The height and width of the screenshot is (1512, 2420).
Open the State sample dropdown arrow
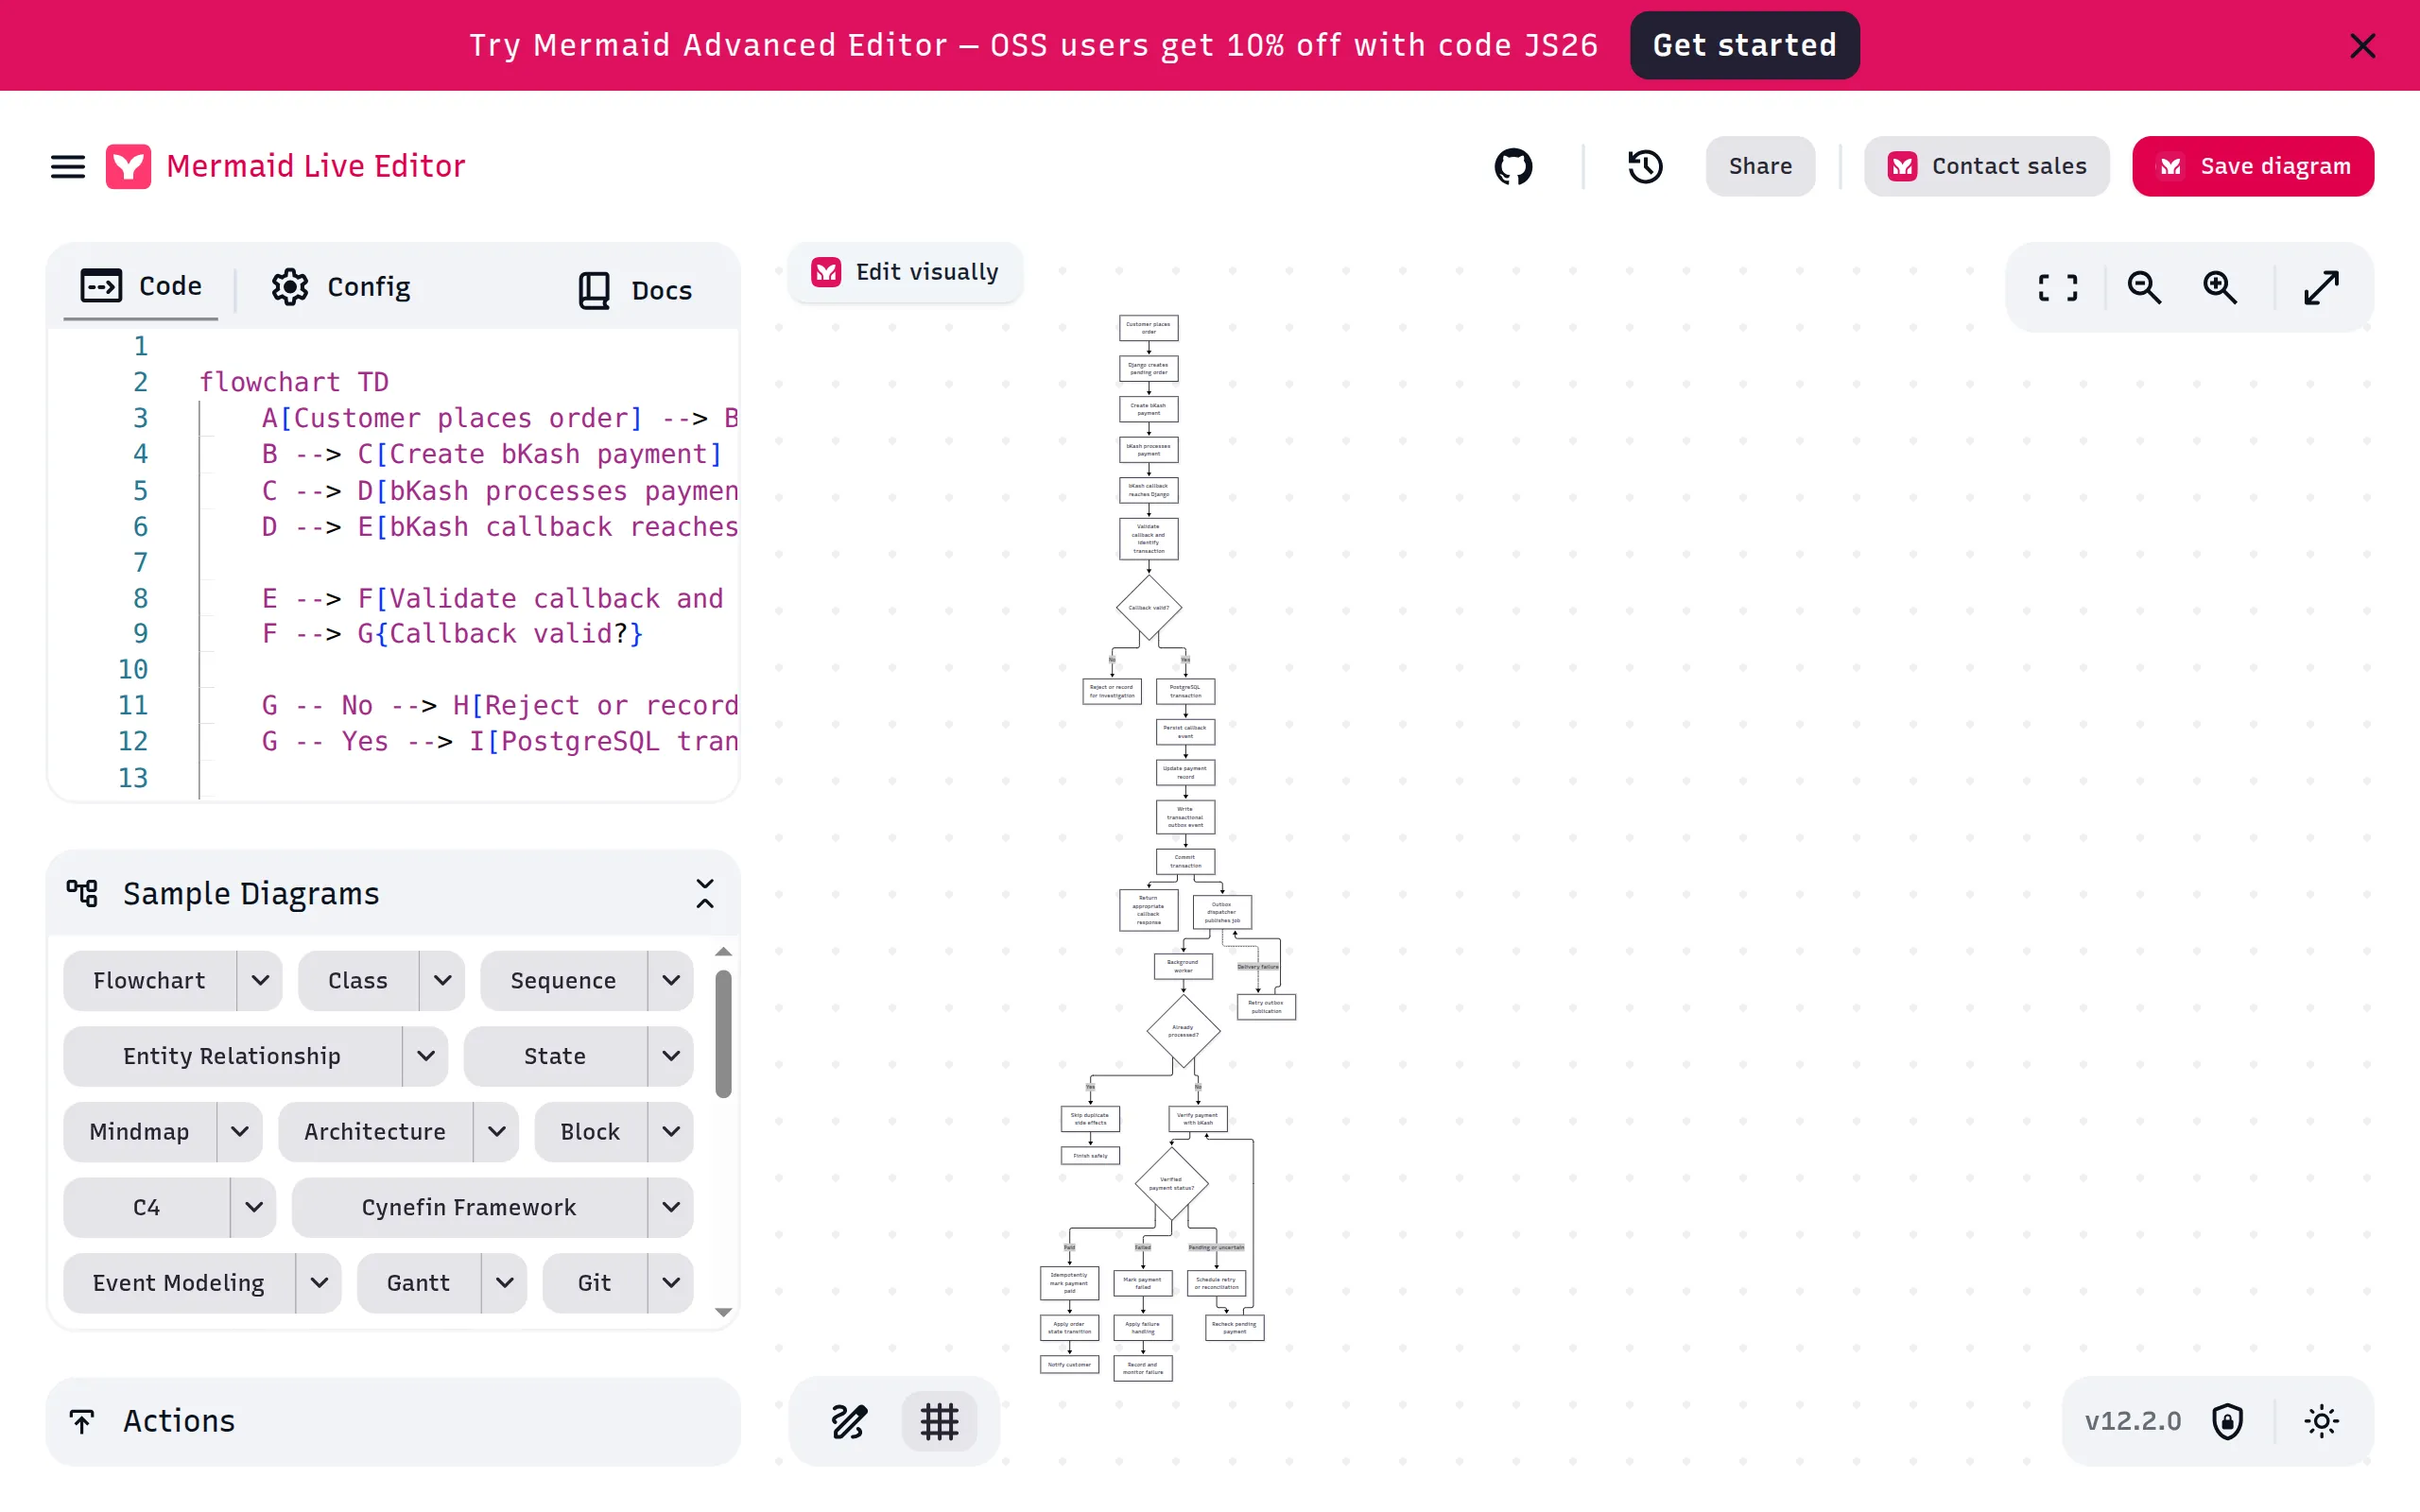pos(671,1056)
